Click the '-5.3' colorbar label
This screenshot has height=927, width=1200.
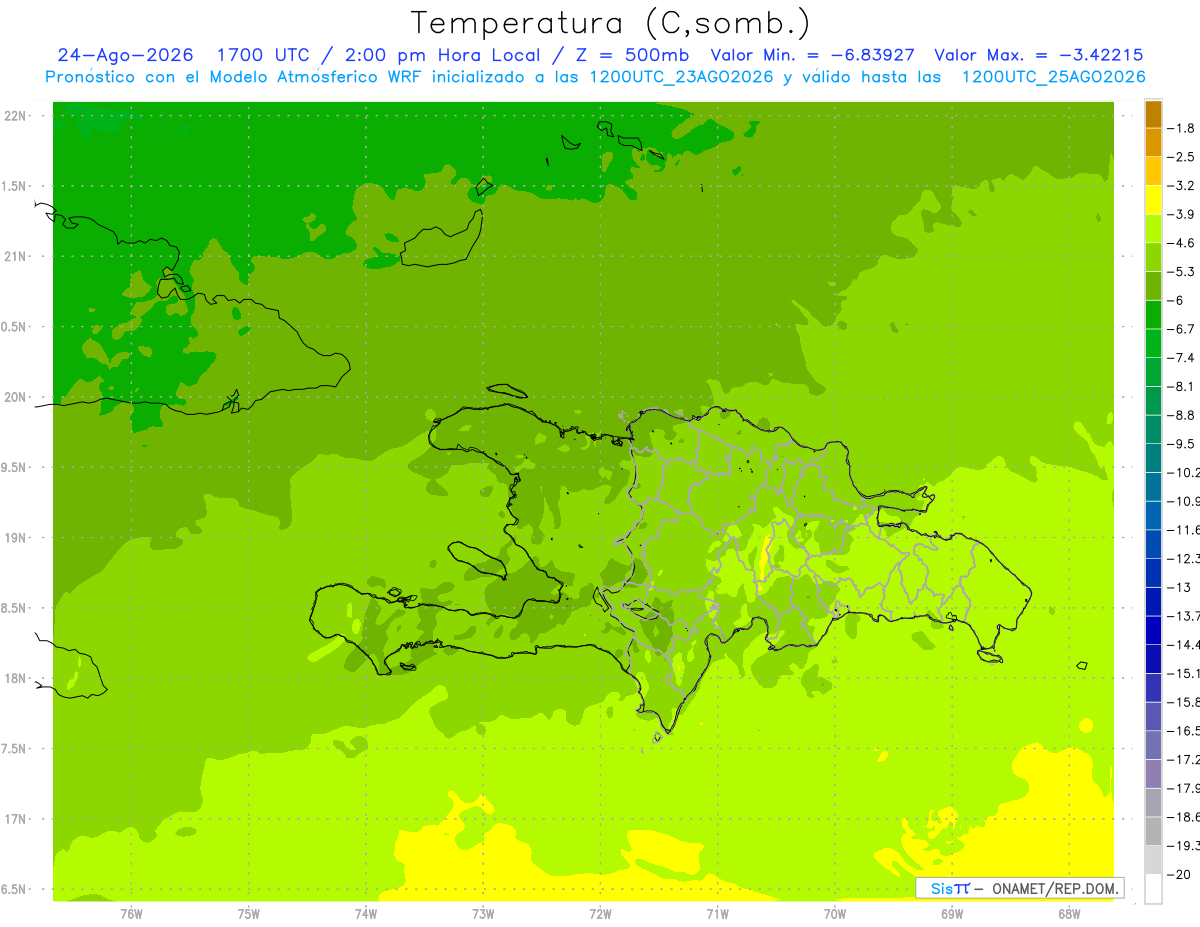point(1181,272)
